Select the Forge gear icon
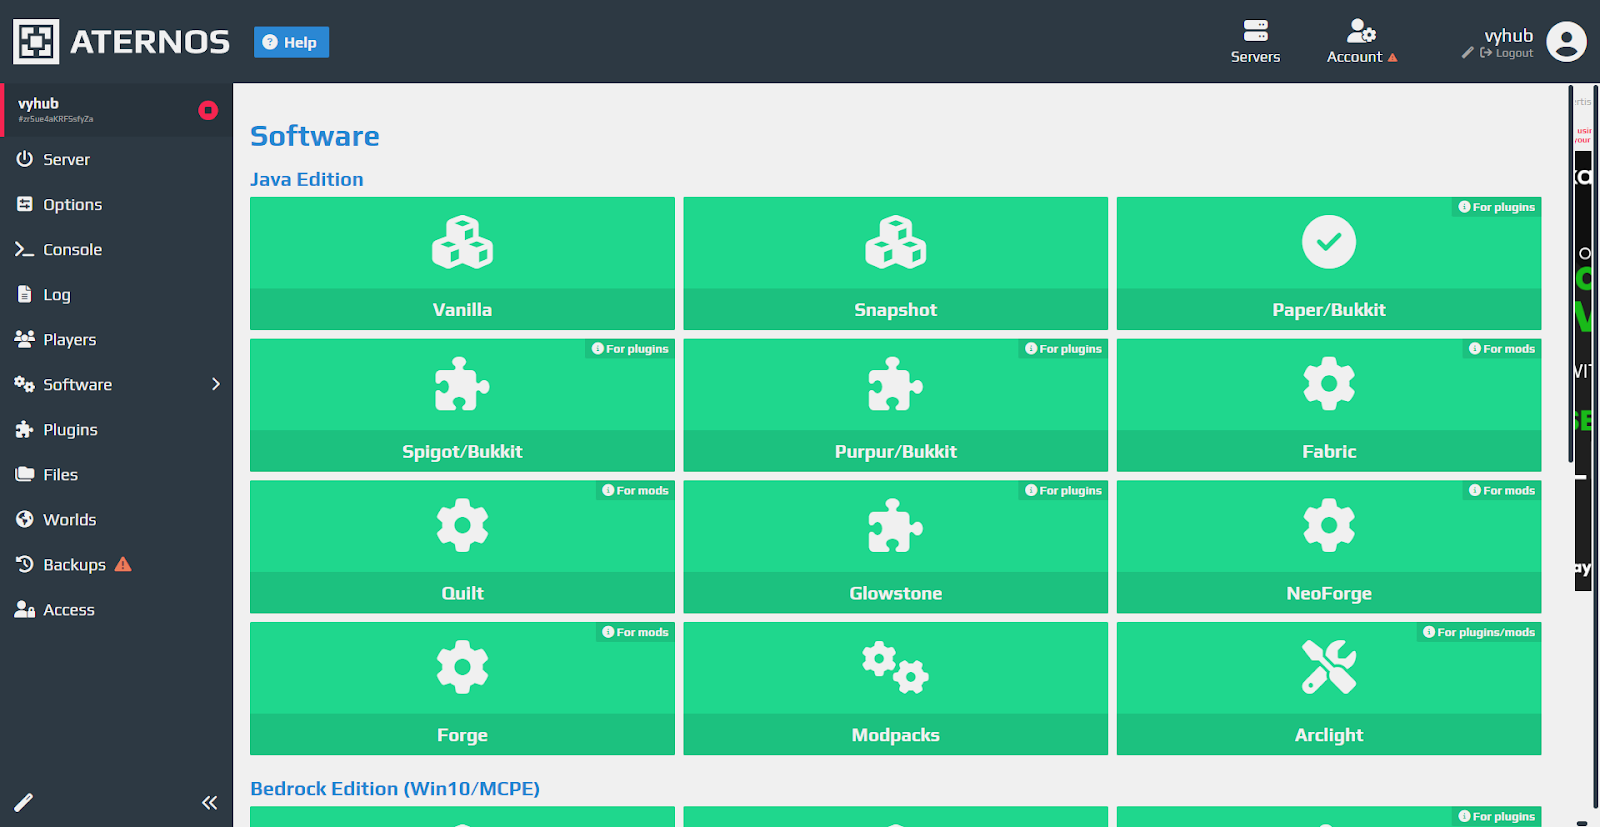 click(462, 667)
